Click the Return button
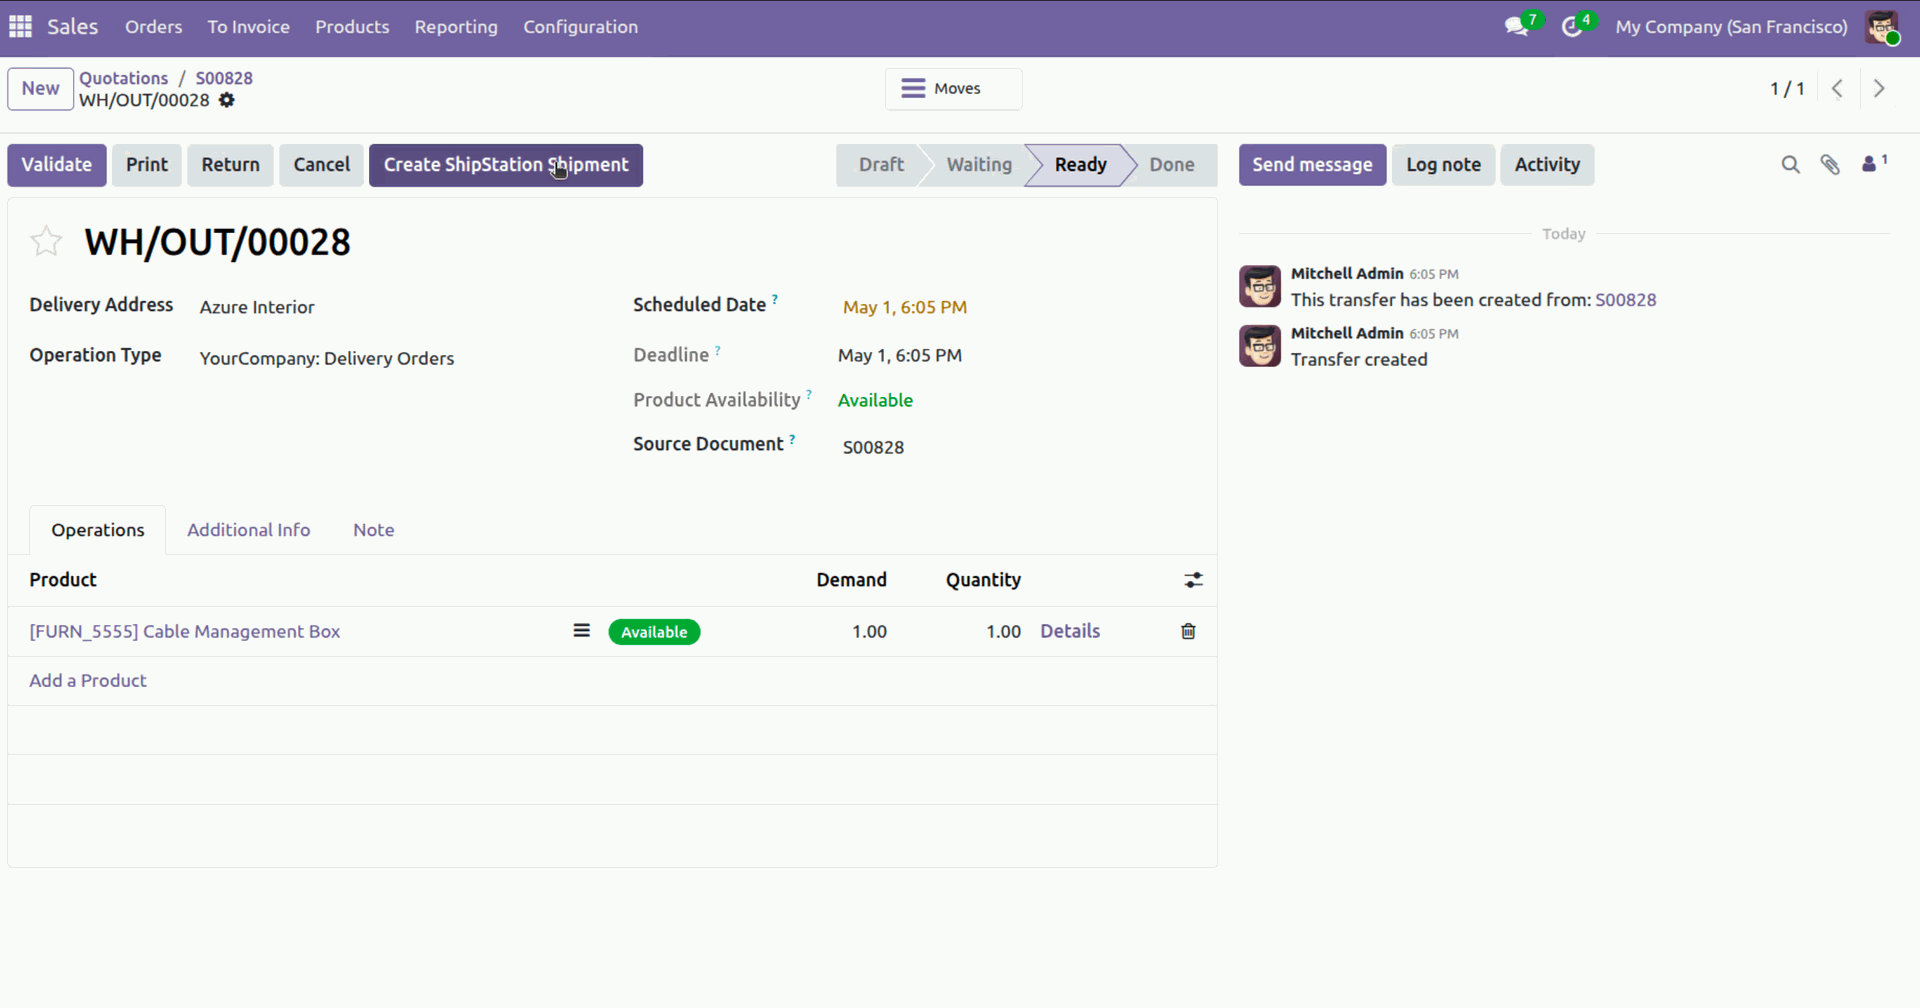Image resolution: width=1920 pixels, height=1008 pixels. pyautogui.click(x=230, y=165)
